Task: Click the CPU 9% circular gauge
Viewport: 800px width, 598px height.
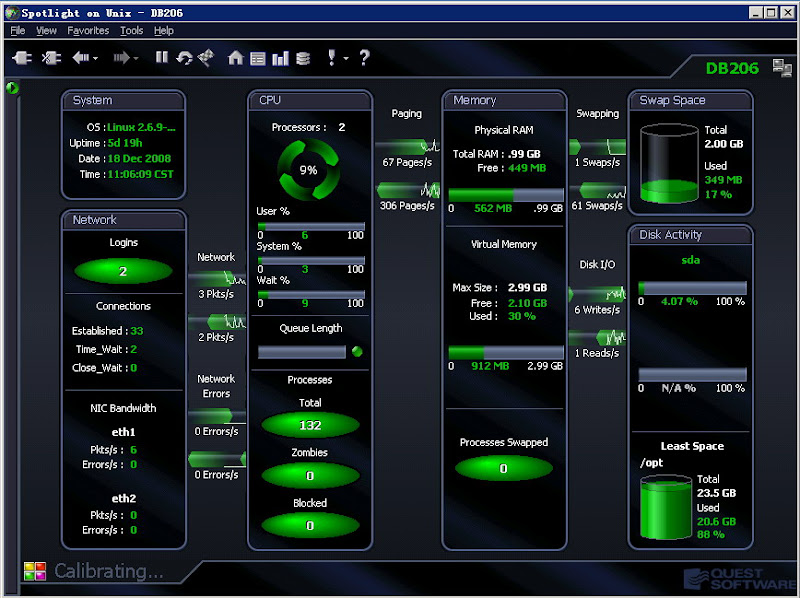Action: click(309, 170)
